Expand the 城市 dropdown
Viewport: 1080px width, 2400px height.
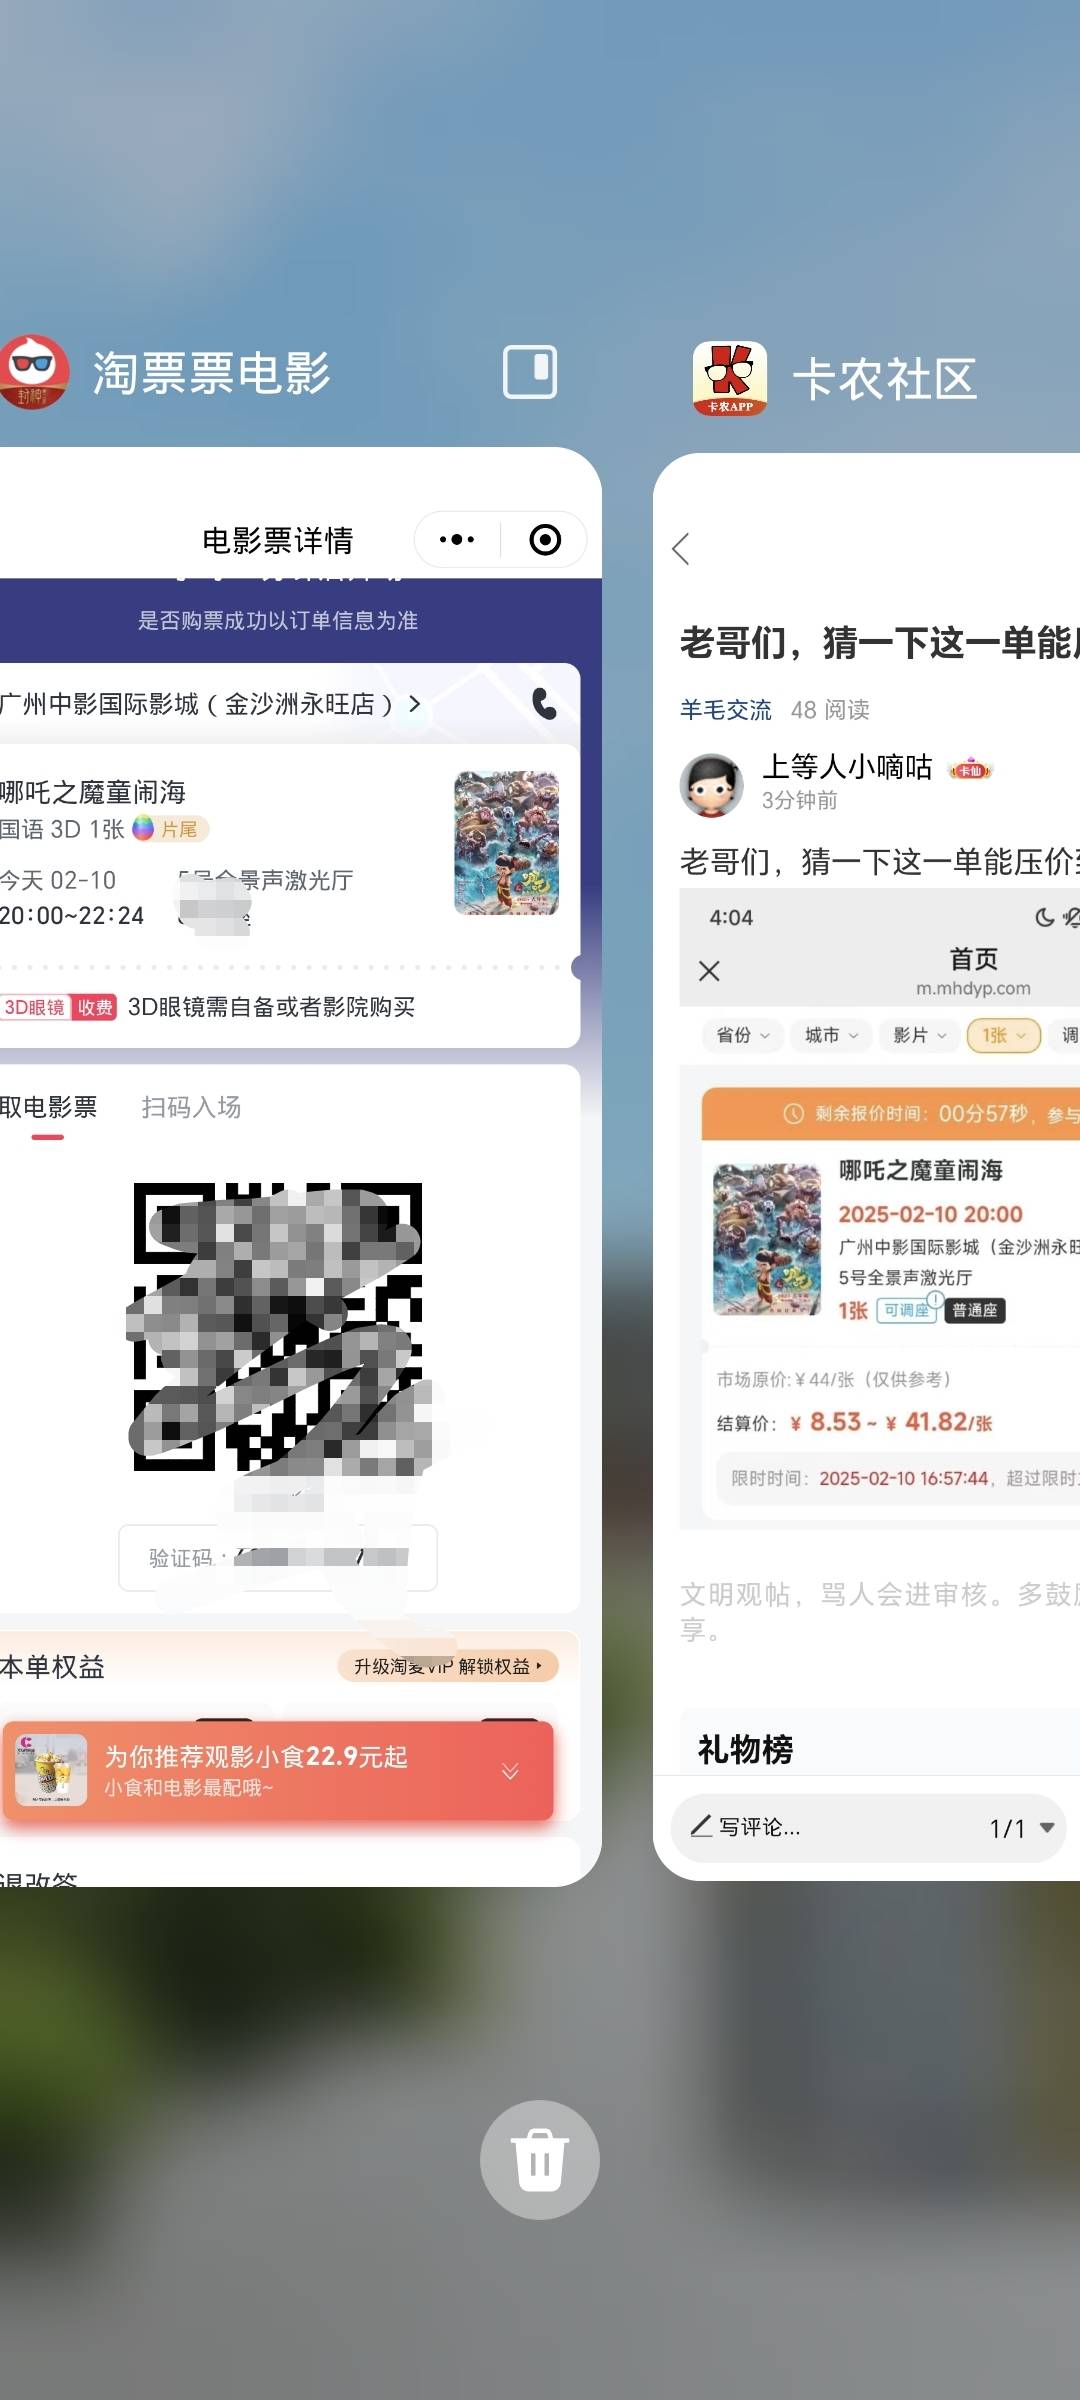pyautogui.click(x=831, y=1035)
